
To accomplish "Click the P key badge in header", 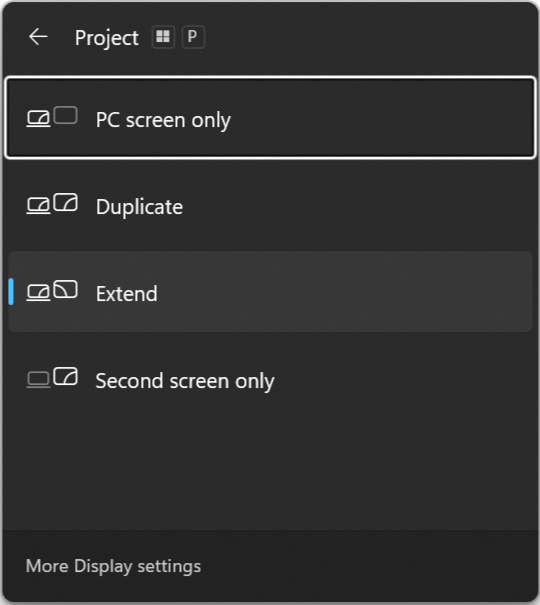I will pyautogui.click(x=193, y=37).
